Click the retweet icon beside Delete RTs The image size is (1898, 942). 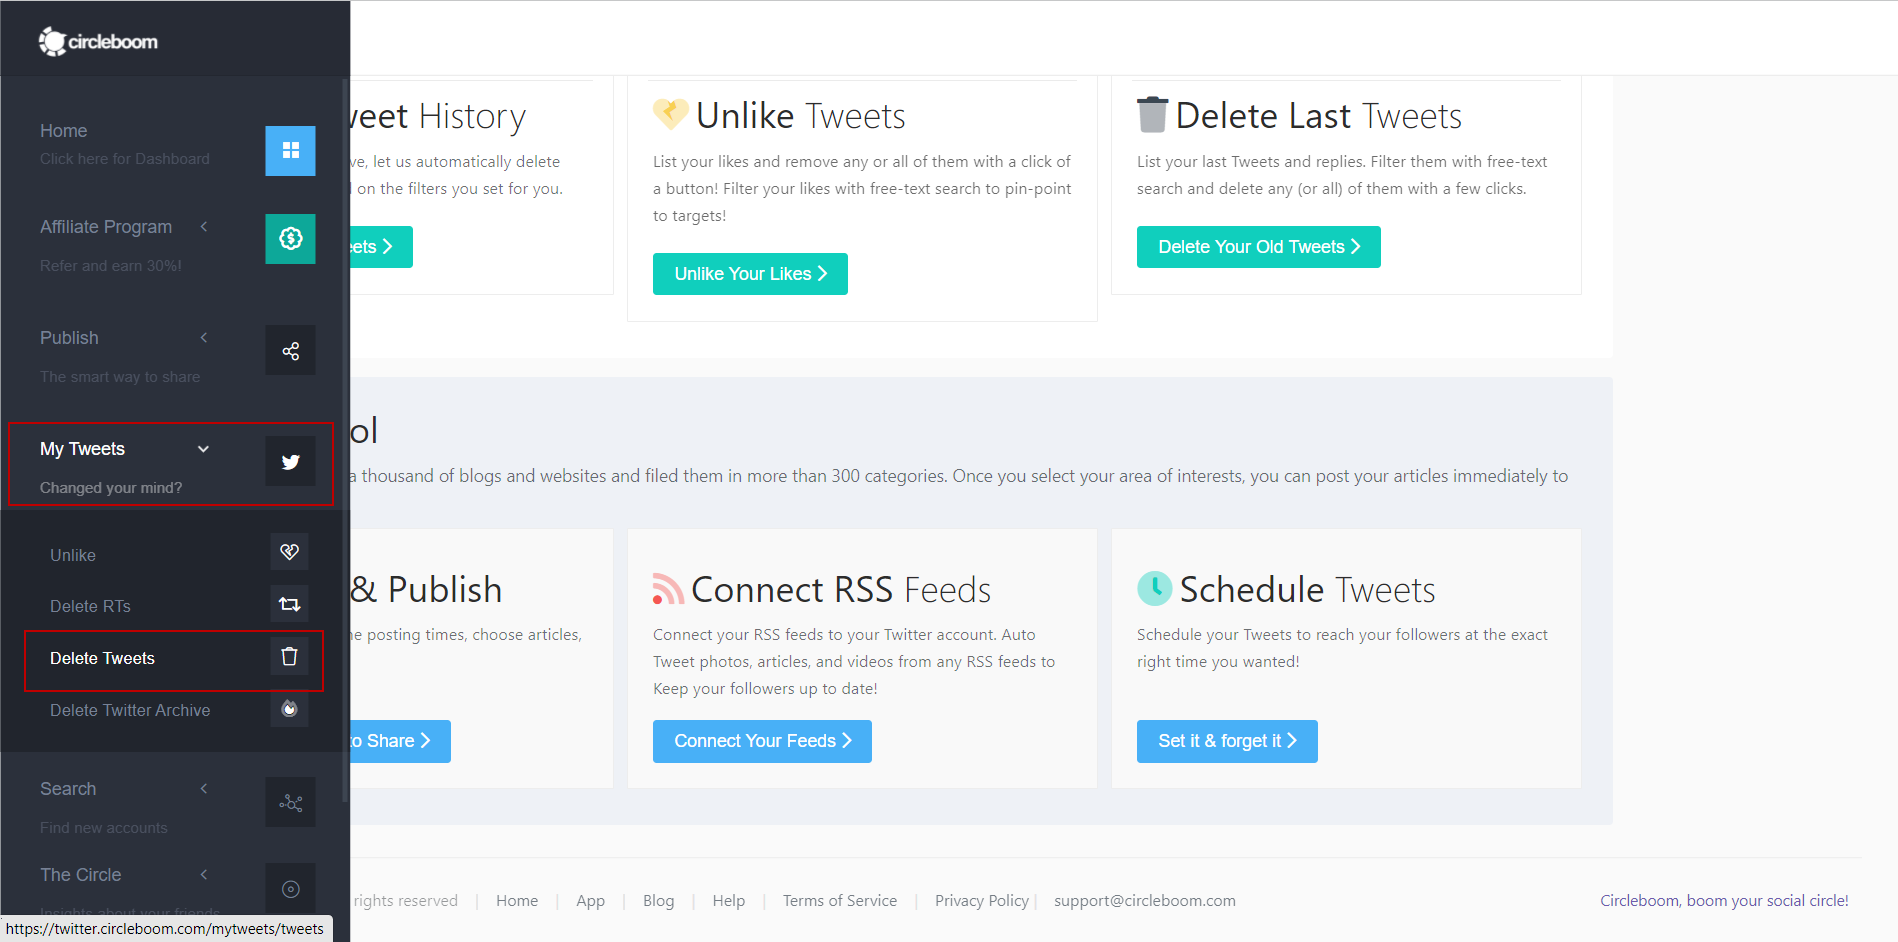click(289, 604)
